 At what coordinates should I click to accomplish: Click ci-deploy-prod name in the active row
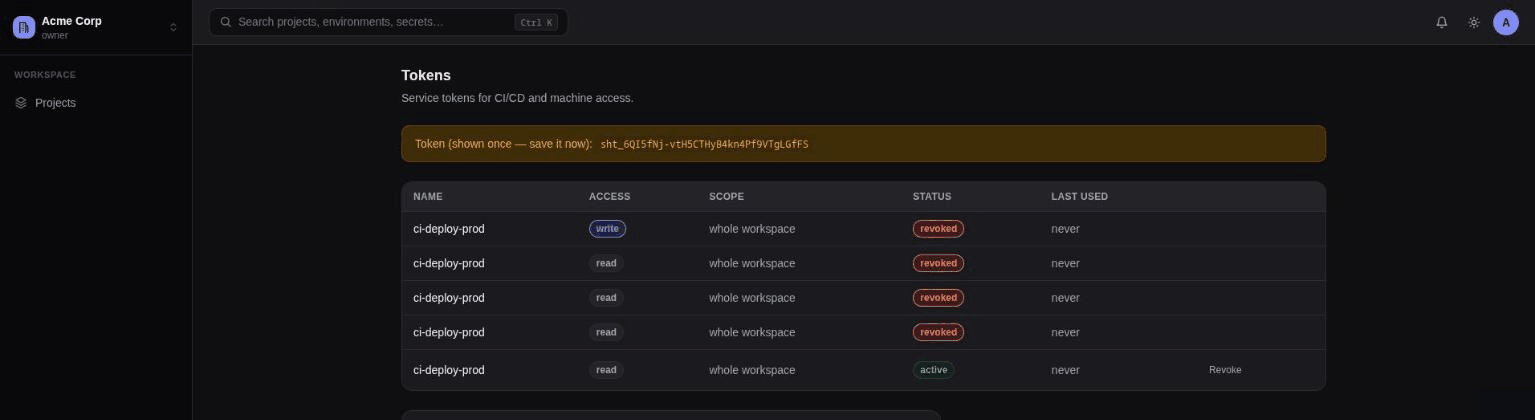(449, 370)
